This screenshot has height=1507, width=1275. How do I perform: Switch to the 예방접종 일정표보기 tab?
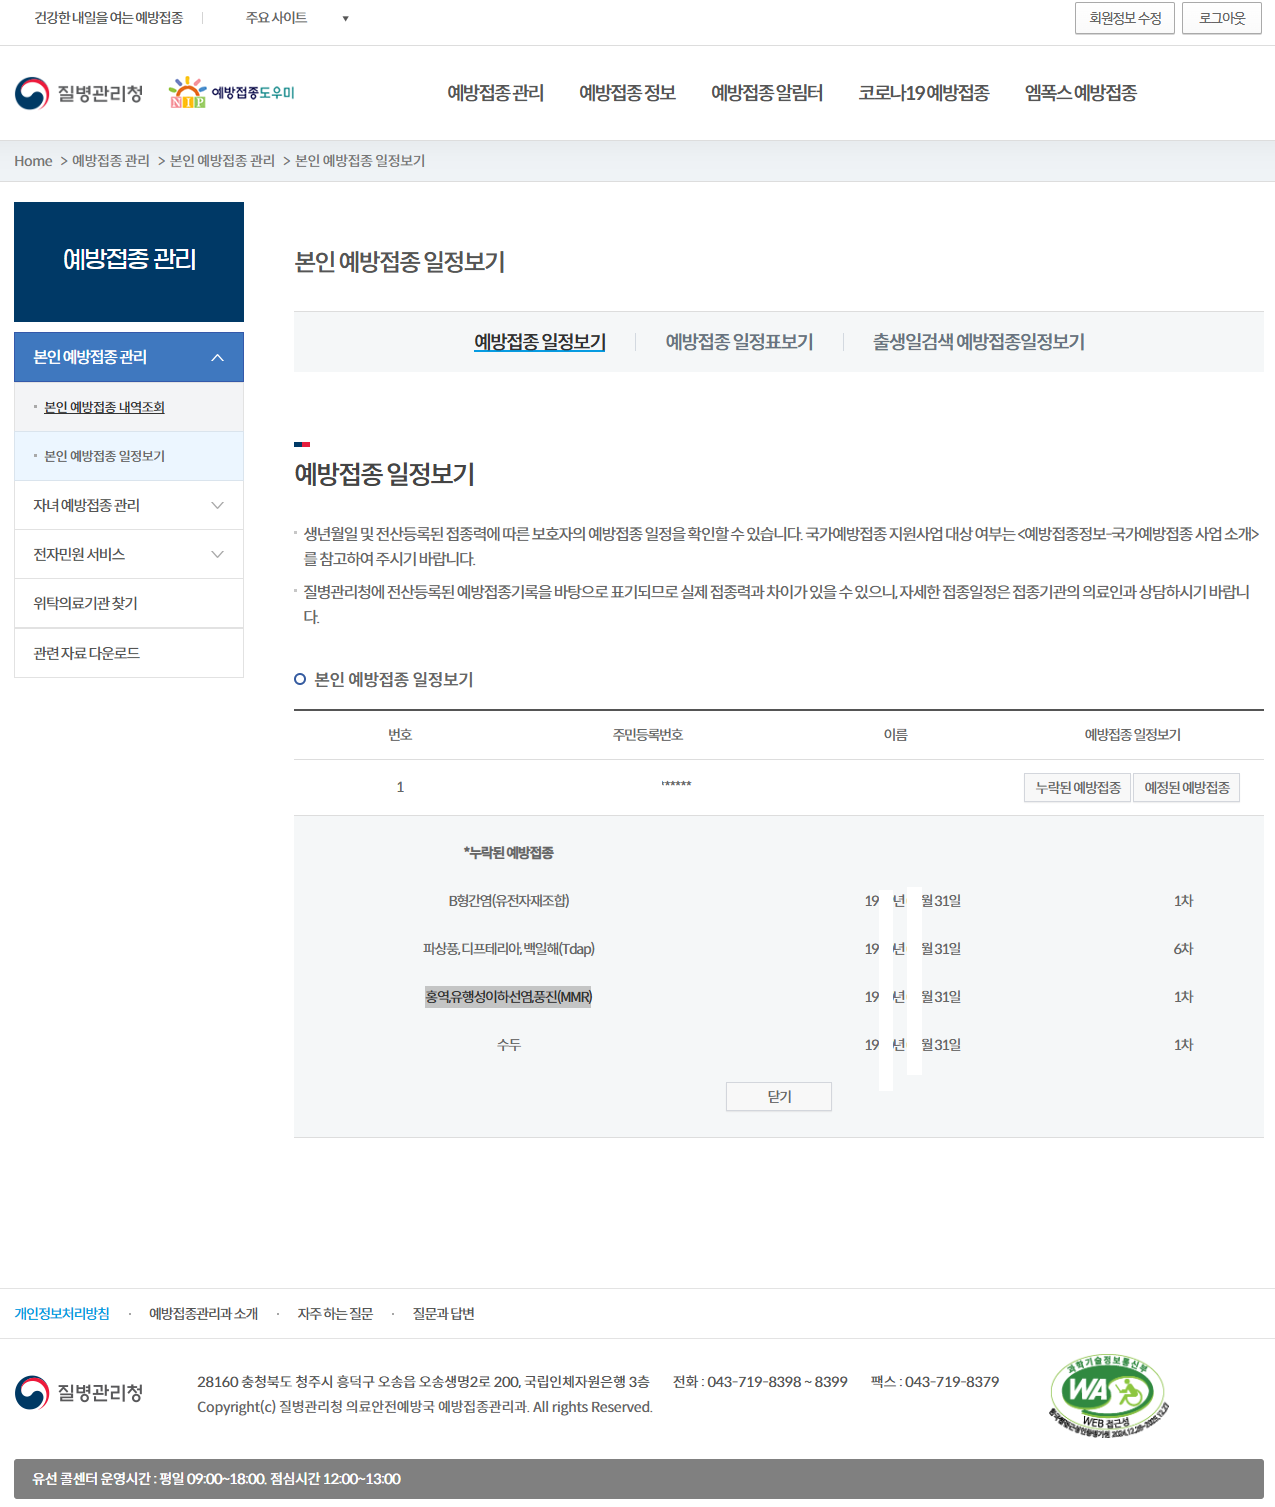tap(738, 341)
